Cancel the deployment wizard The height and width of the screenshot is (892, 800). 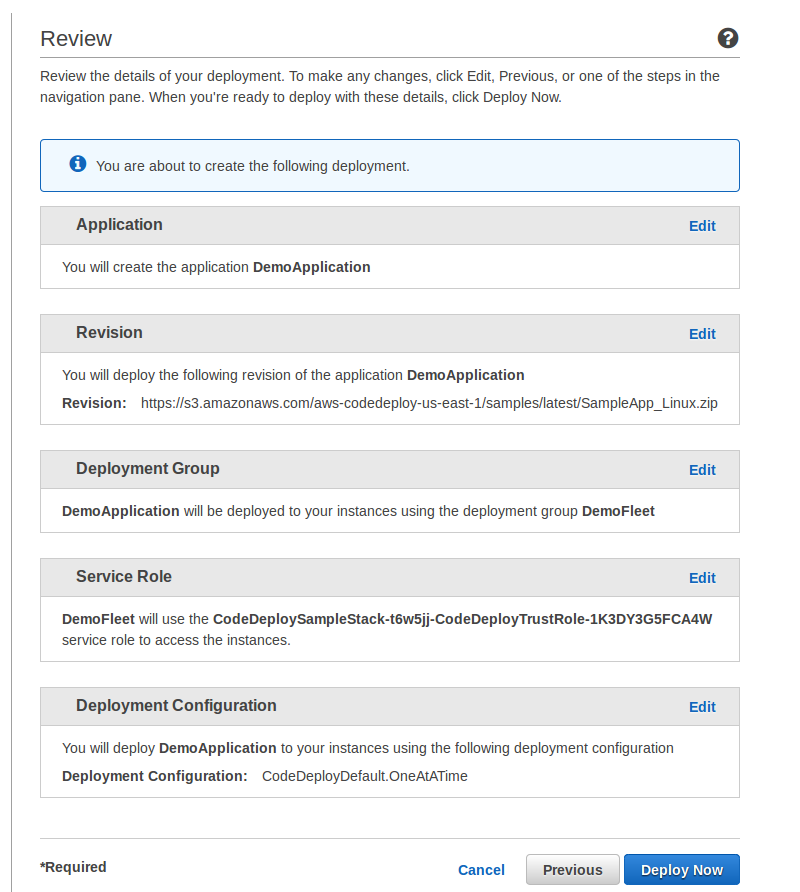481,870
